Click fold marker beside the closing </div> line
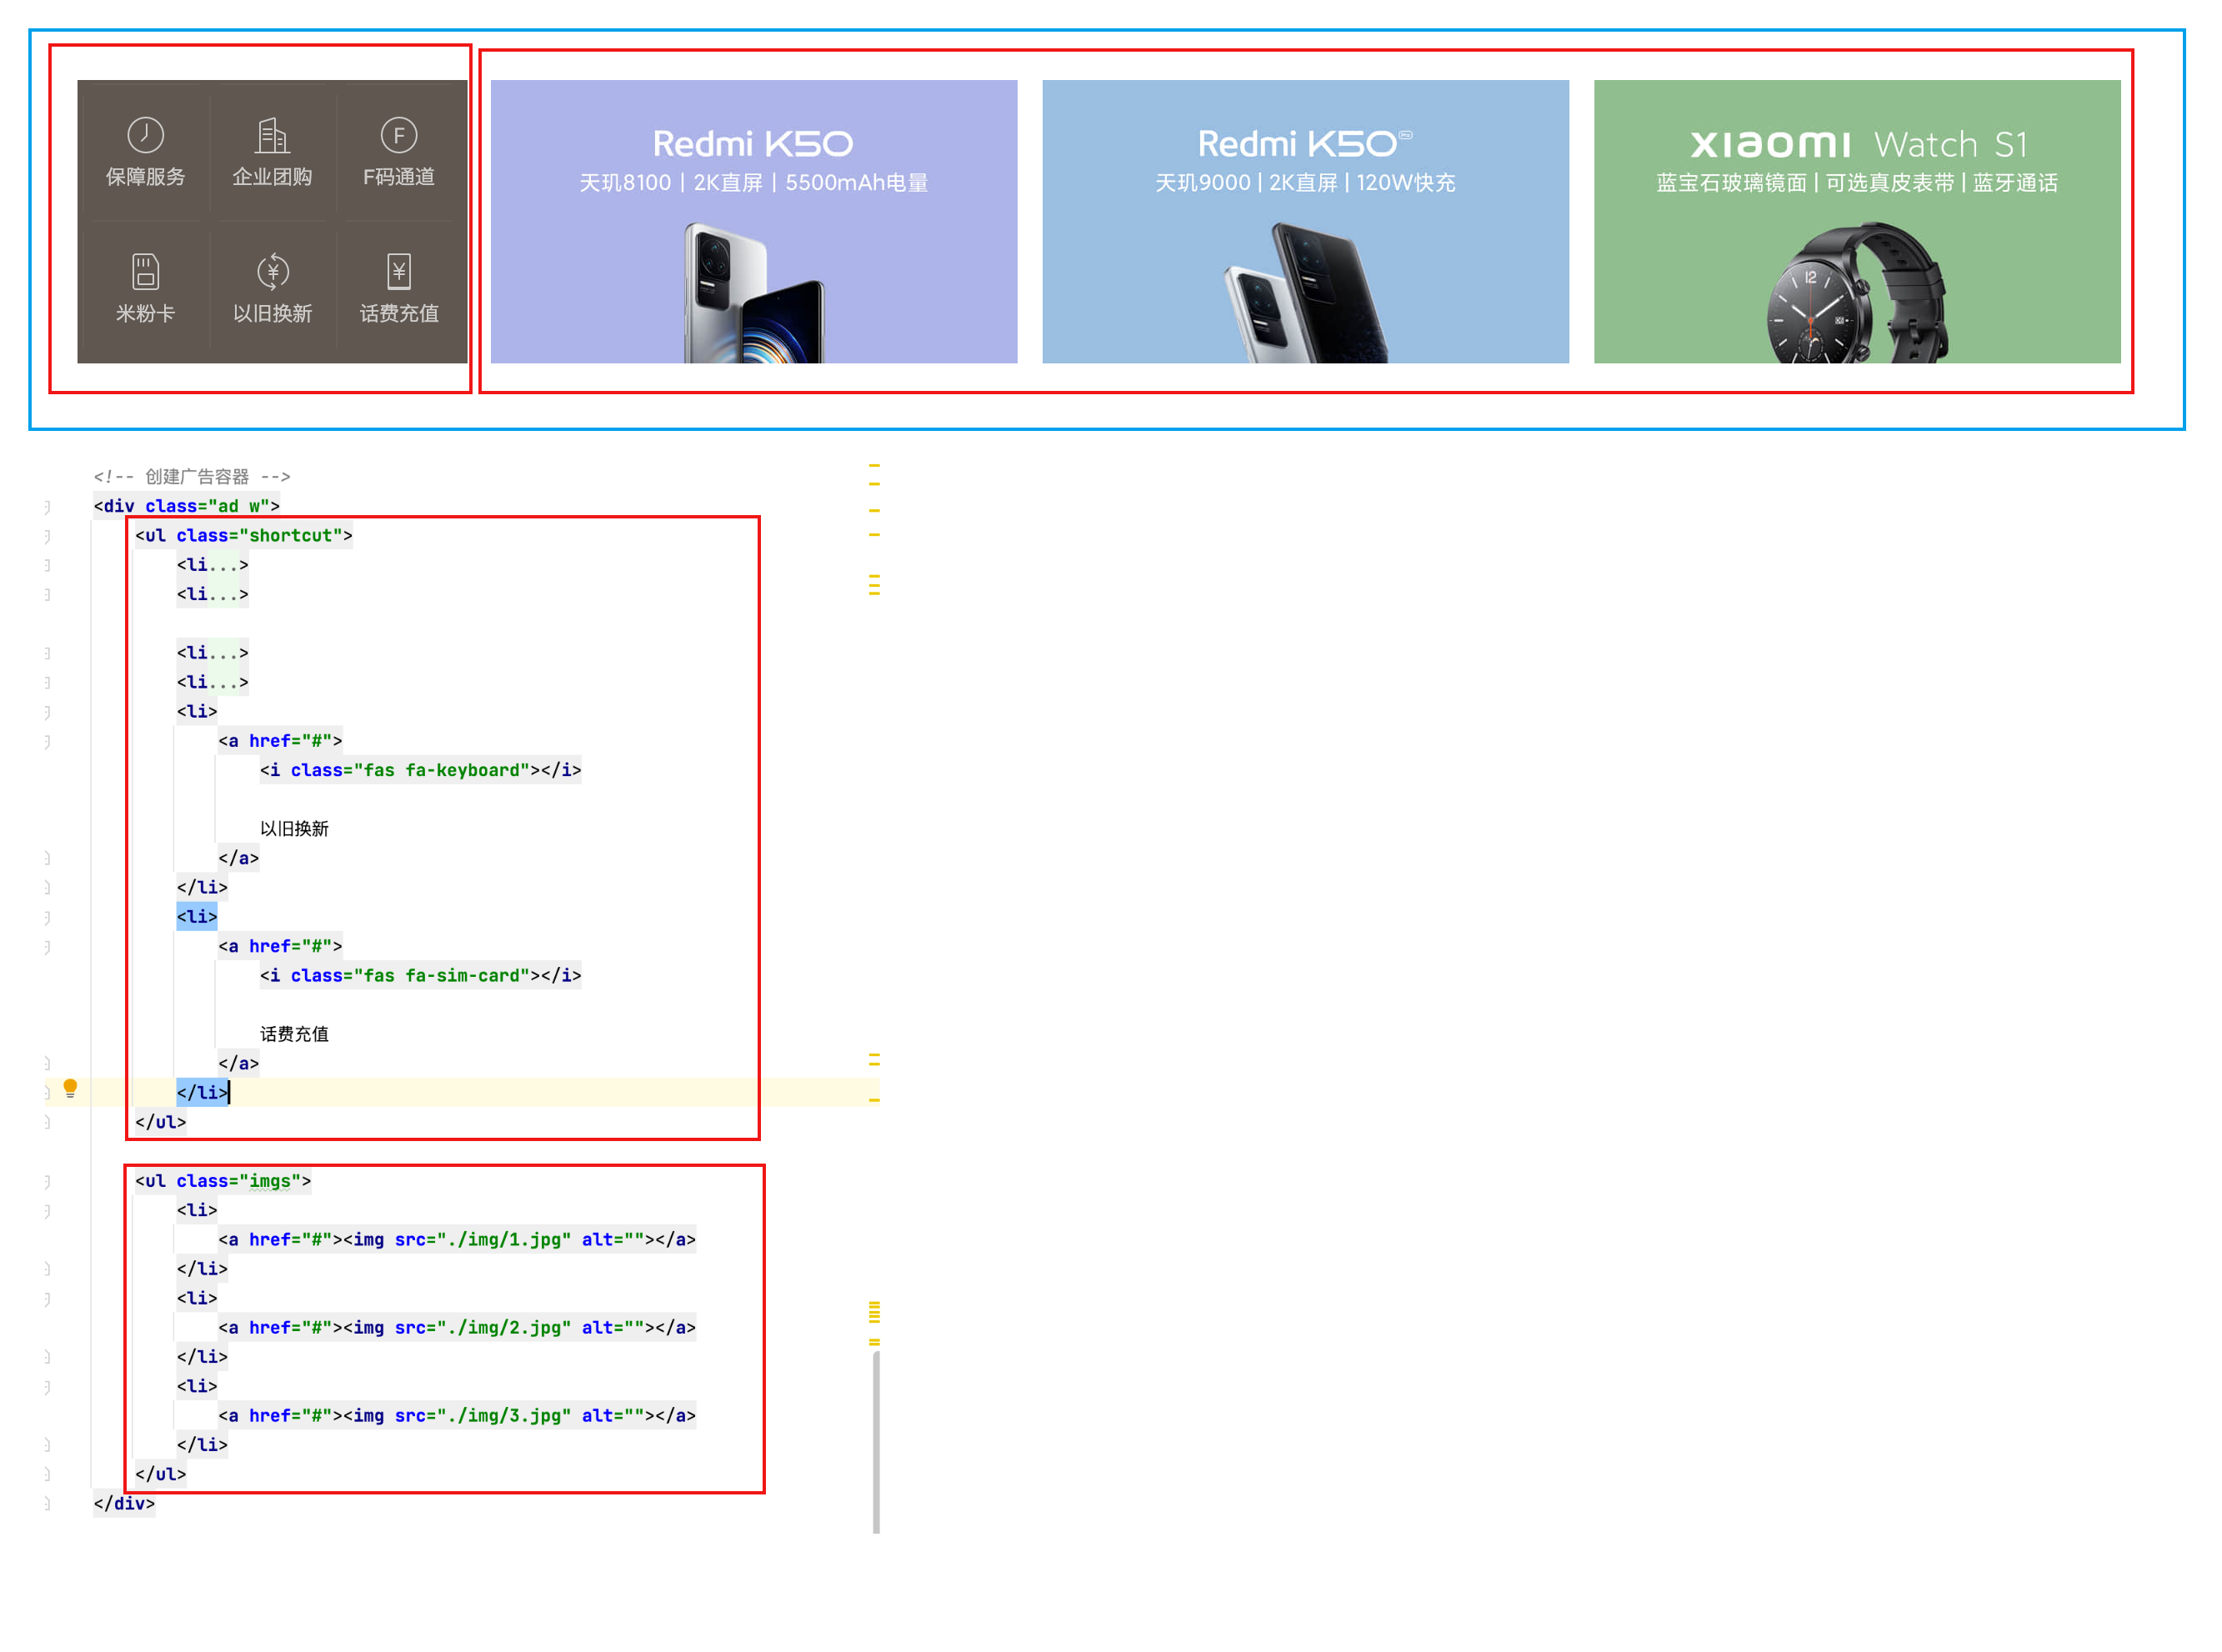The image size is (2222, 1652). pyautogui.click(x=47, y=1504)
